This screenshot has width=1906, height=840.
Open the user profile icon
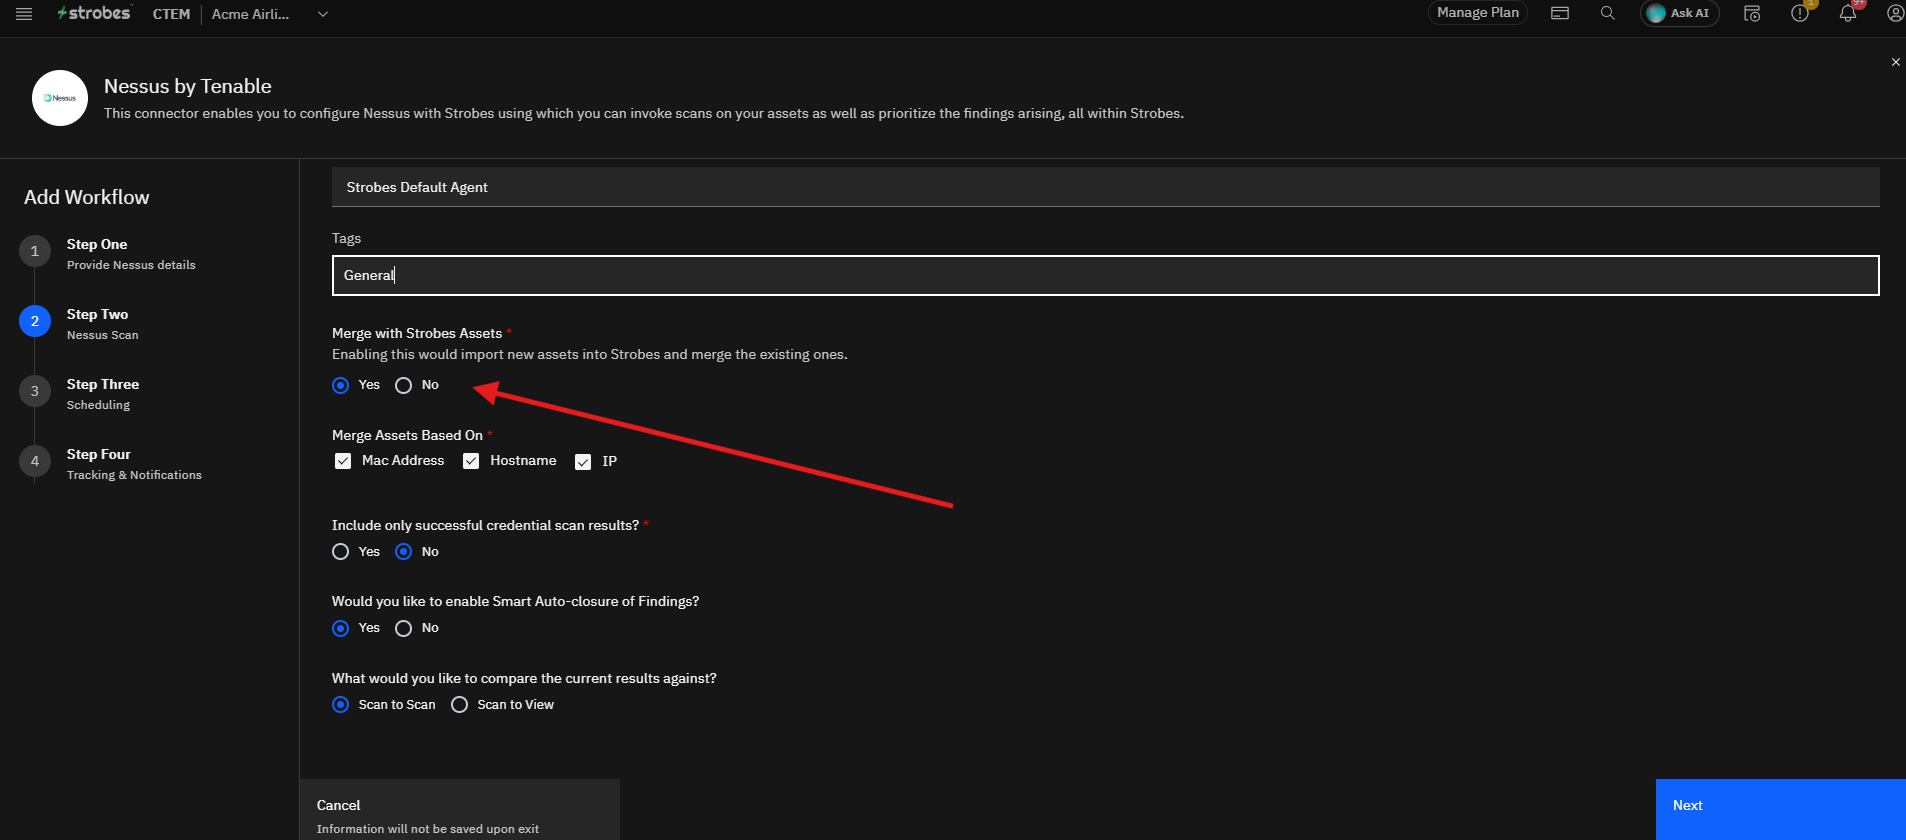tap(1895, 13)
